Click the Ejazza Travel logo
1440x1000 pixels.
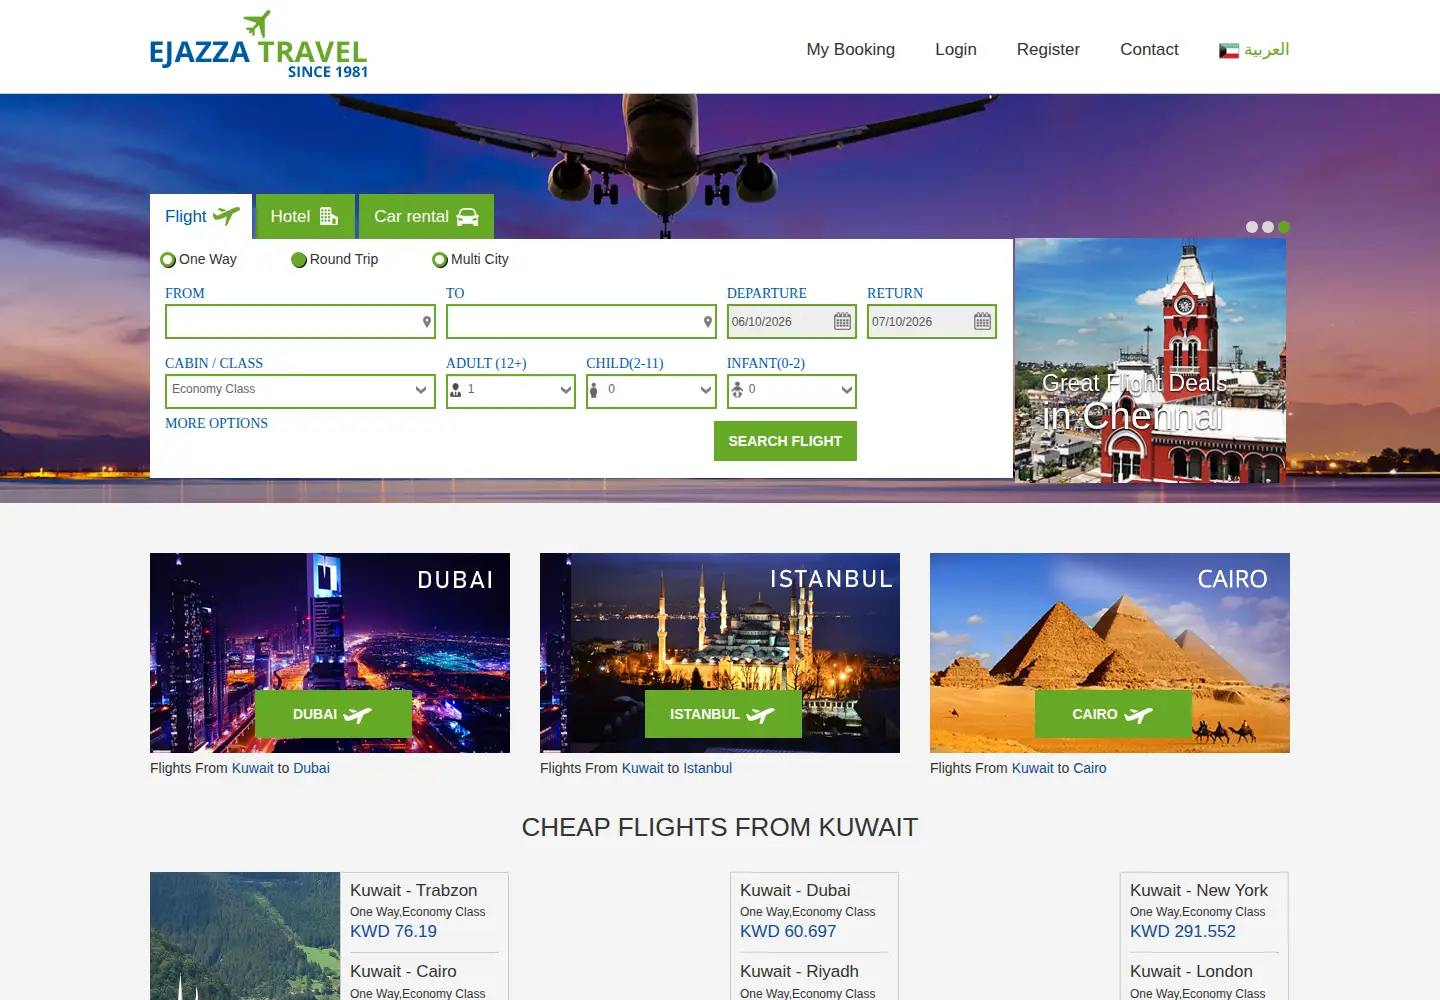pyautogui.click(x=258, y=45)
